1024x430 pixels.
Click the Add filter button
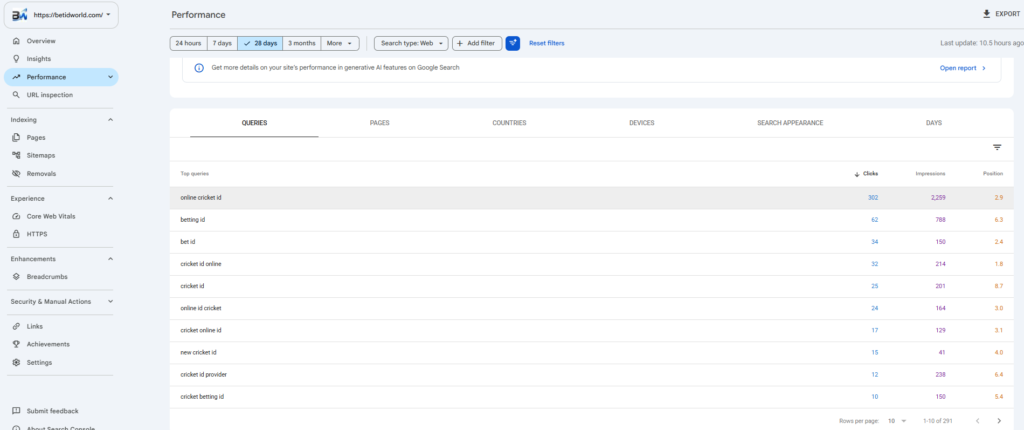[x=477, y=43]
